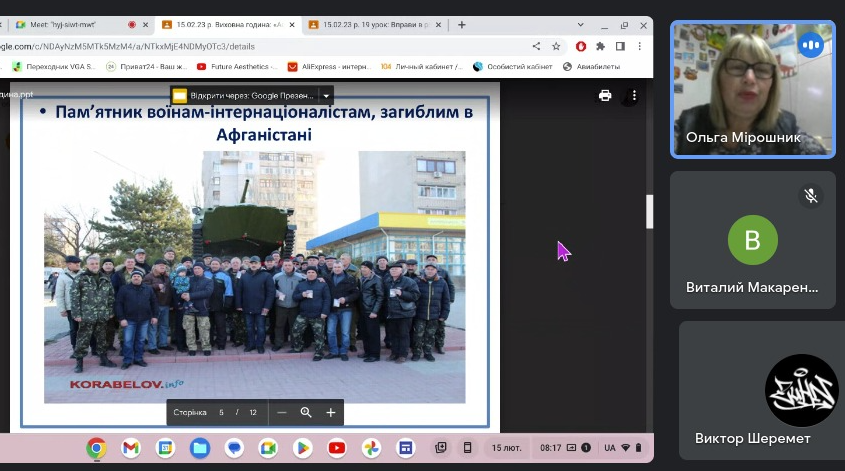The width and height of the screenshot is (845, 471).
Task: Open Google Meet from the shelf
Action: pos(268,448)
